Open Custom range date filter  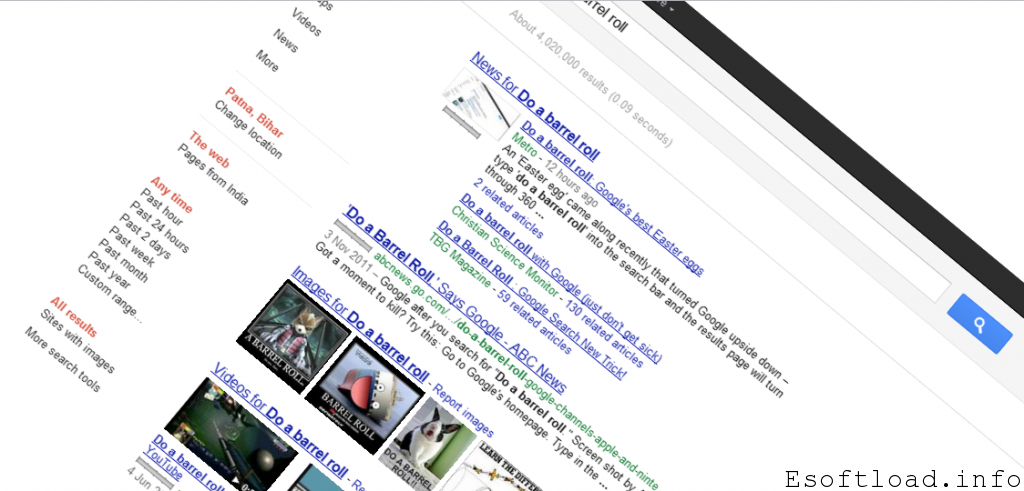(x=110, y=293)
